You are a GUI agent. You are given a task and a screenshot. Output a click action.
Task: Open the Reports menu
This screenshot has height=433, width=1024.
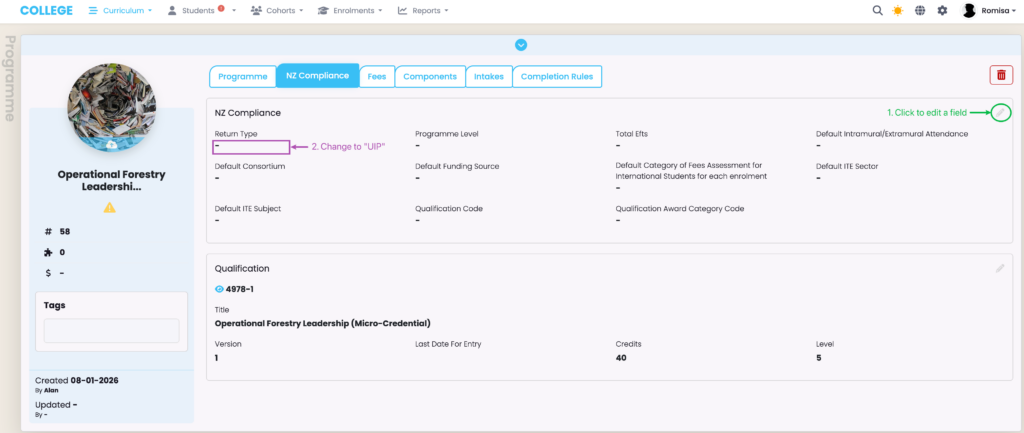pos(422,11)
